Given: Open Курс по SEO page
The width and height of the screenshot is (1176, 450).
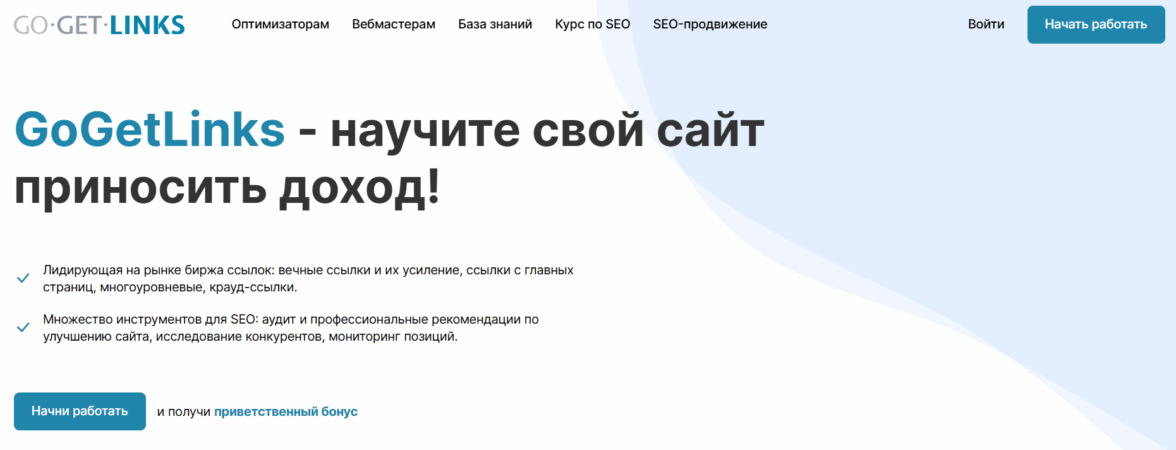Looking at the screenshot, I should pos(592,24).
